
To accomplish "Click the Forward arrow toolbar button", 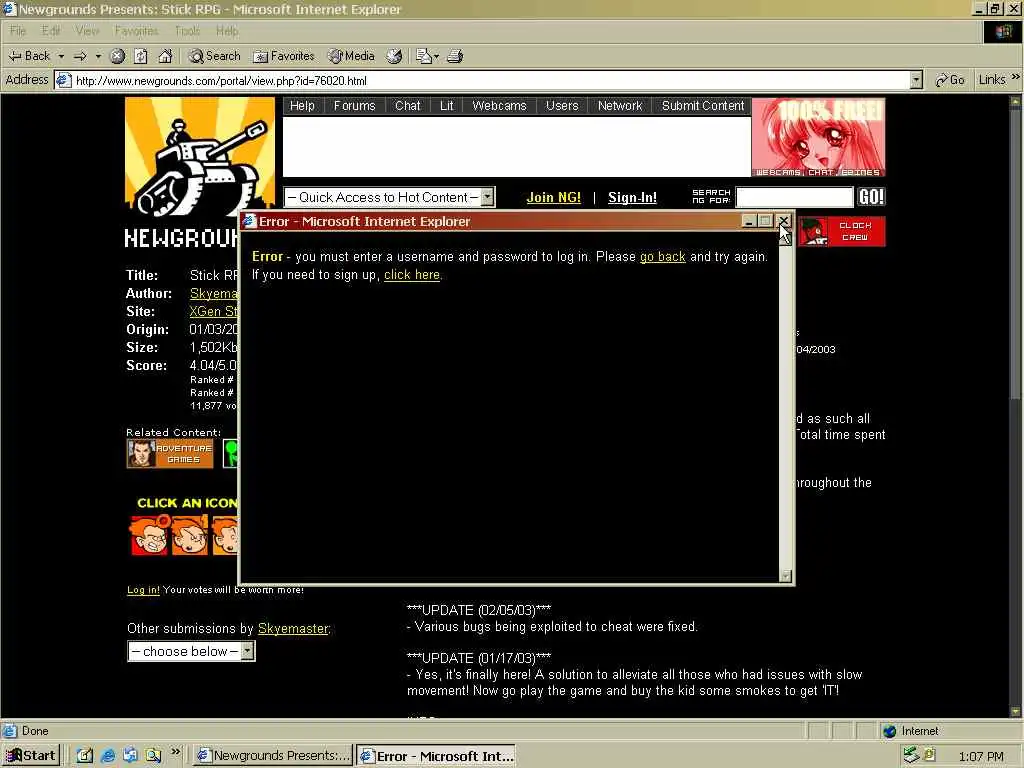I will tap(80, 56).
